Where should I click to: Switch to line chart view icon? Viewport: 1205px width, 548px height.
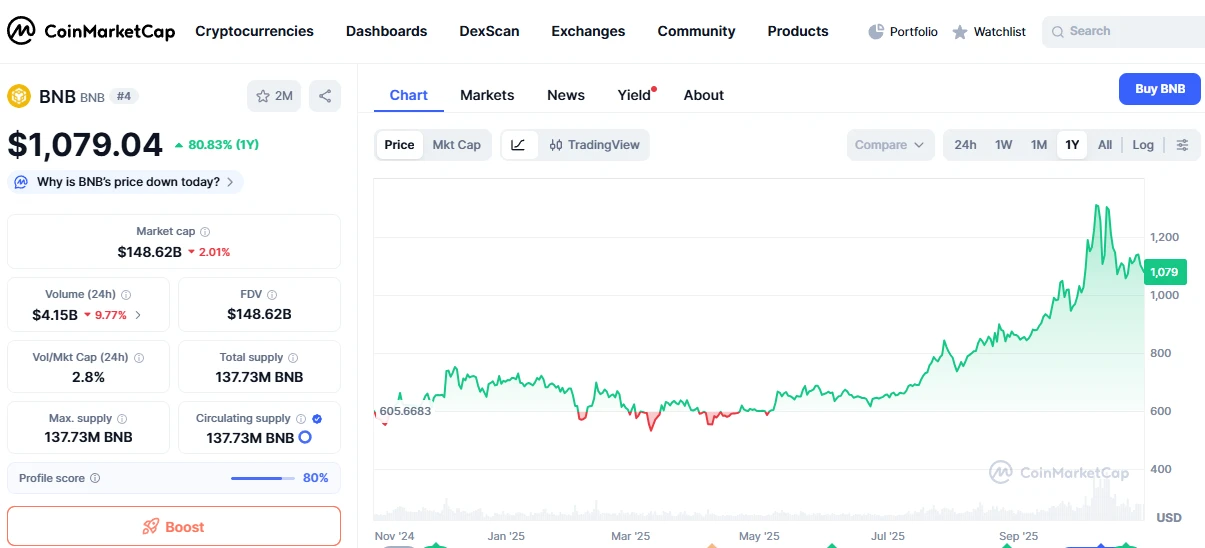[x=518, y=145]
